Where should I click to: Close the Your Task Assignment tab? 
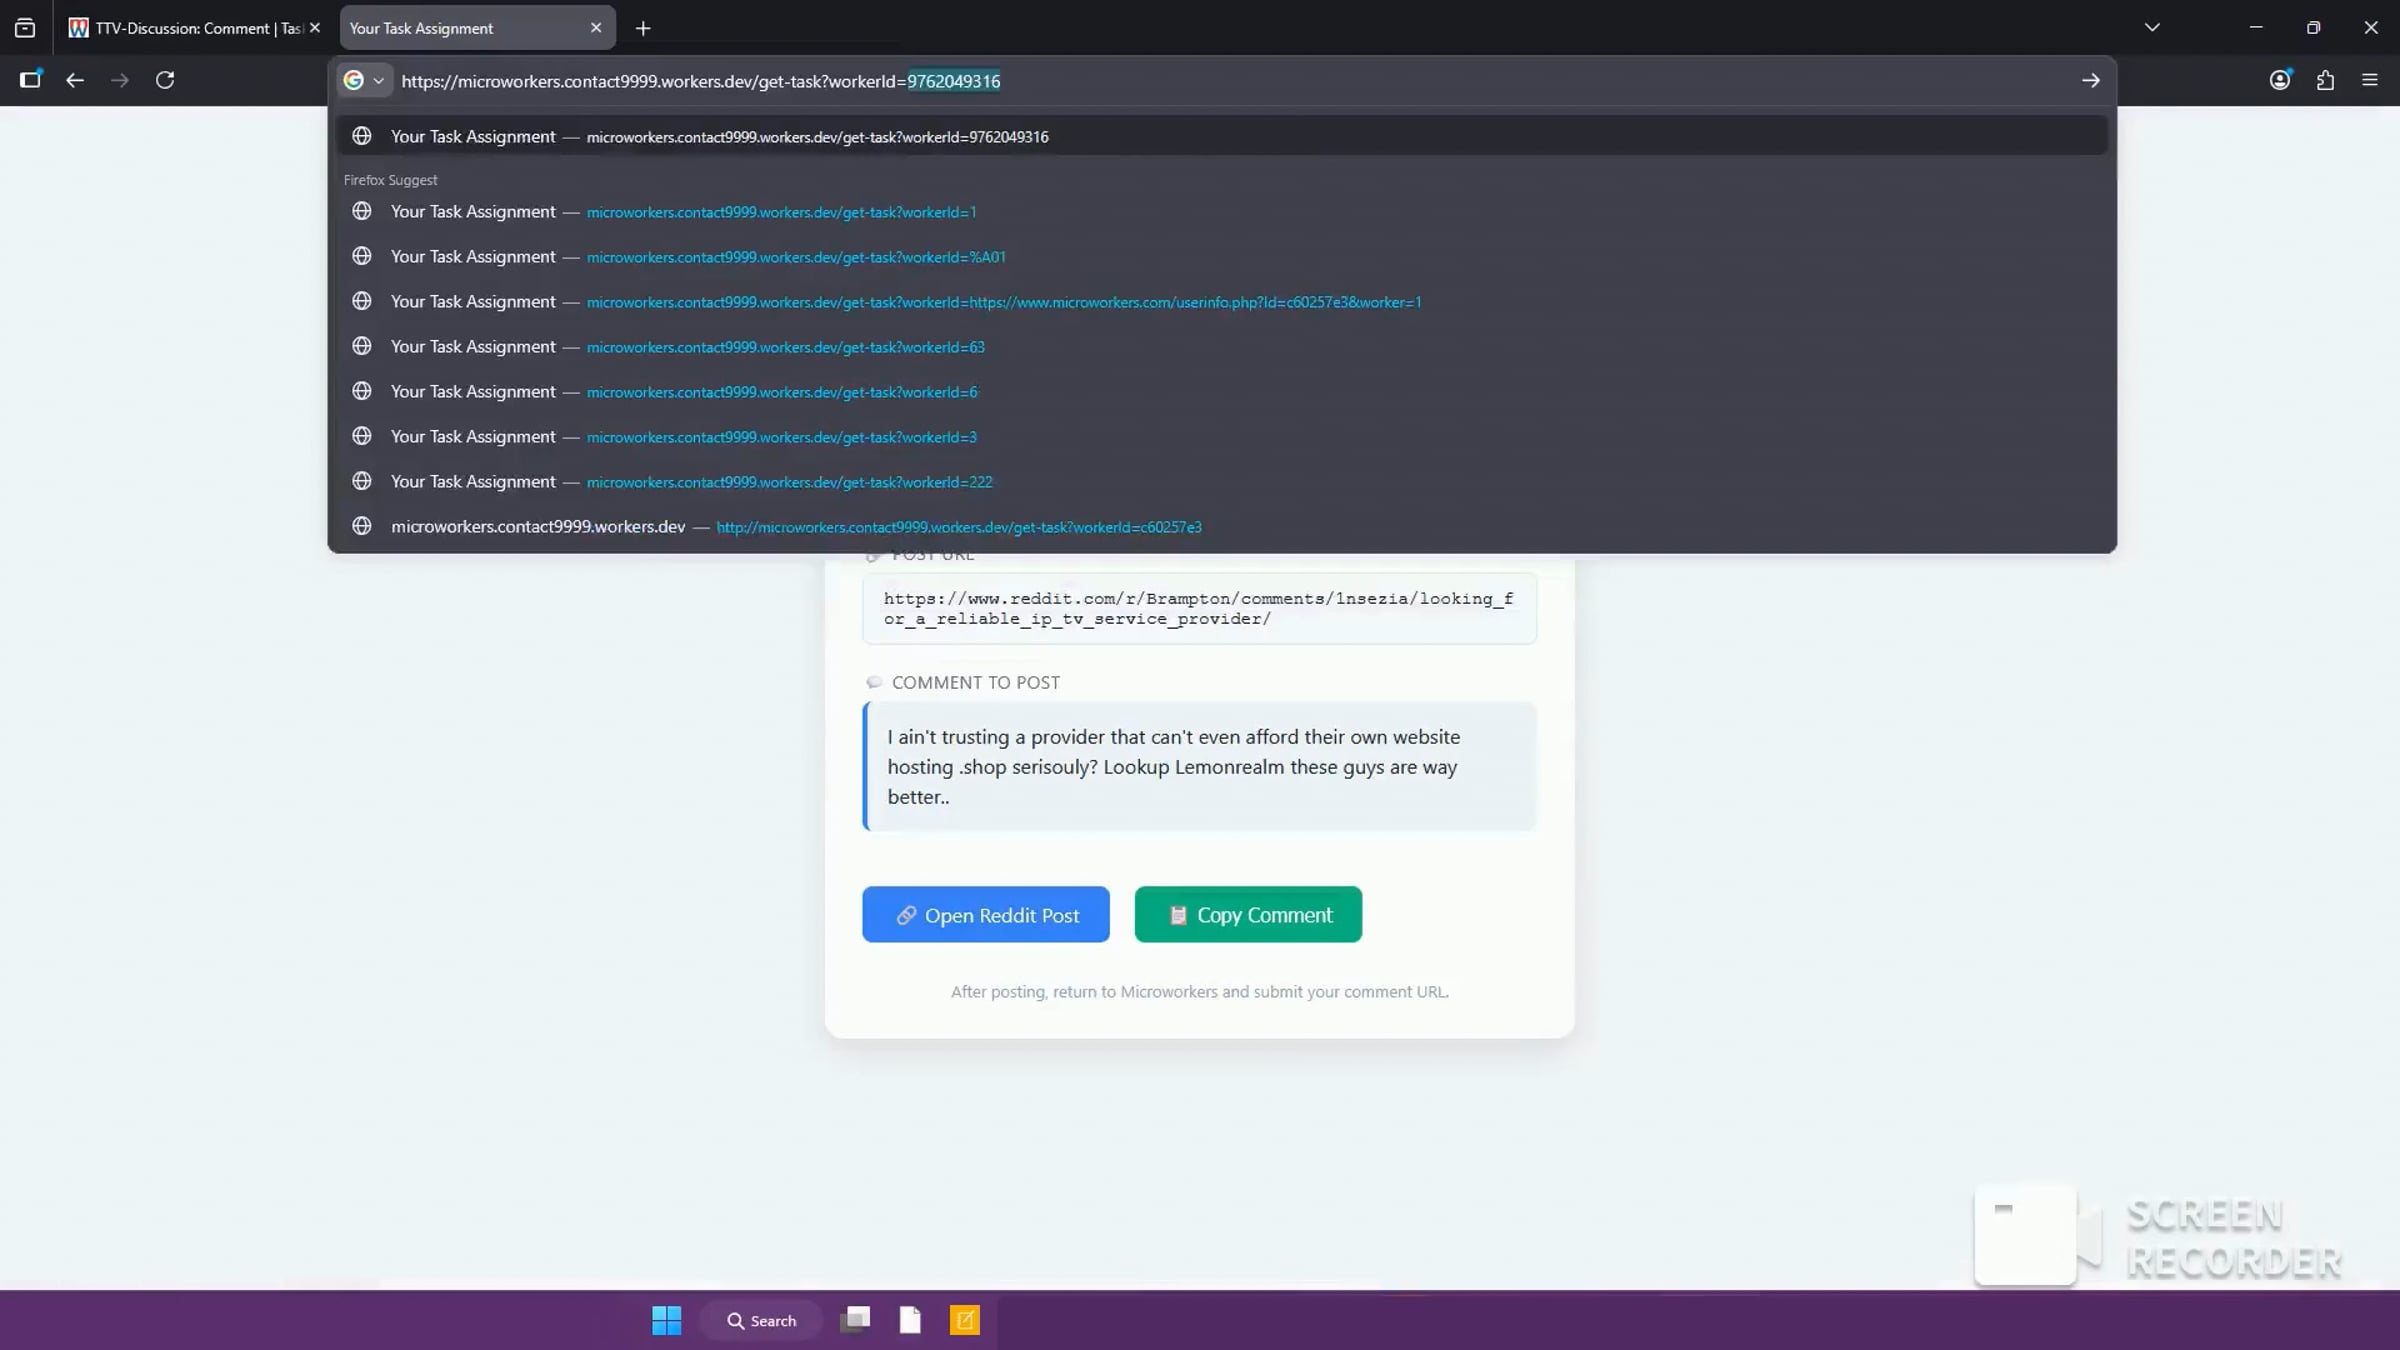(x=596, y=28)
